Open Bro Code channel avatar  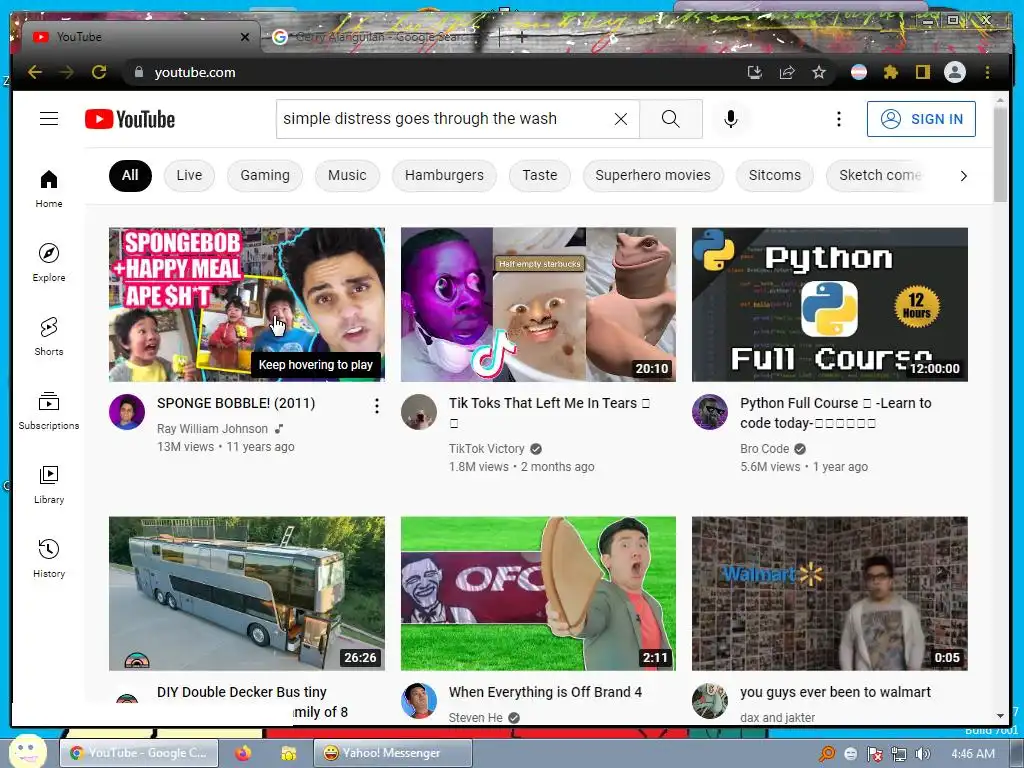pyautogui.click(x=710, y=411)
